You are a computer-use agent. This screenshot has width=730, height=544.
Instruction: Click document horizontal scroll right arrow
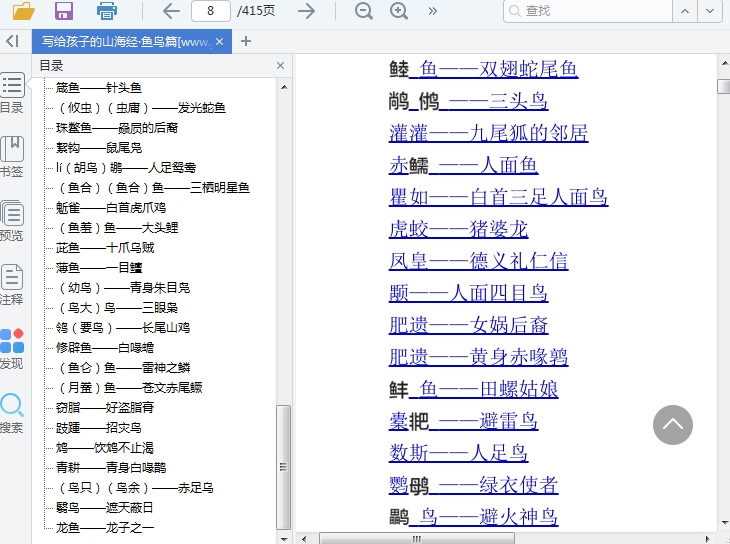pos(709,539)
